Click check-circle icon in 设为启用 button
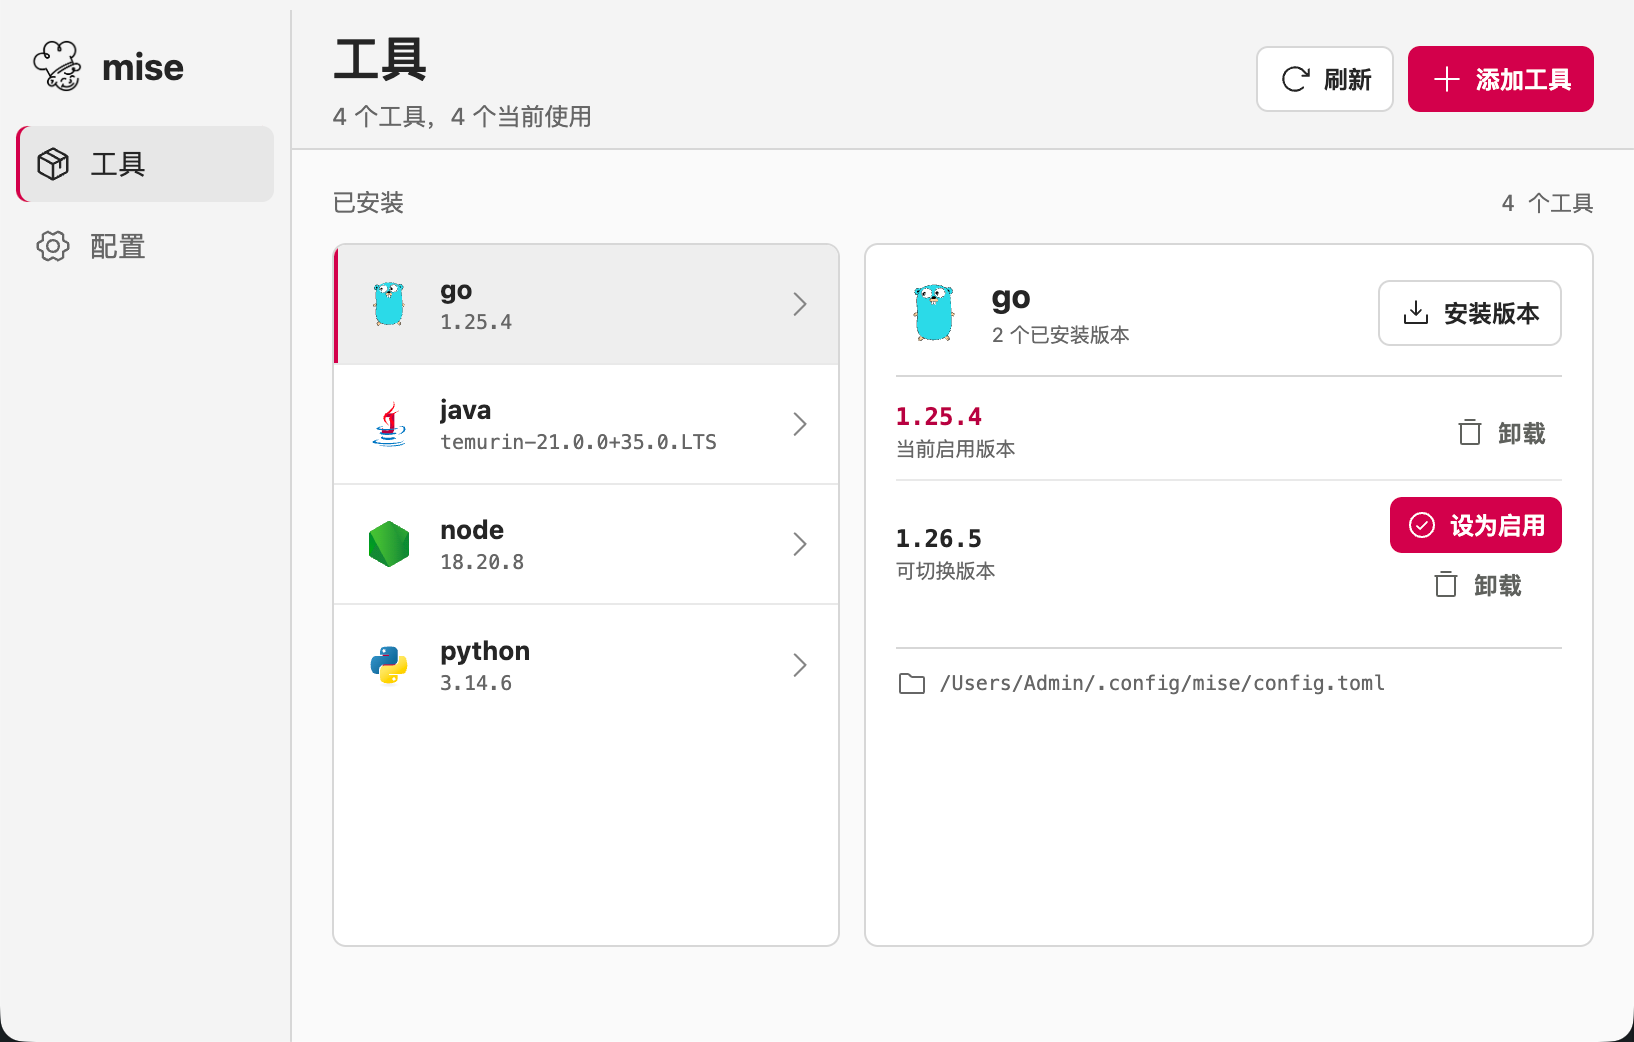This screenshot has width=1634, height=1042. [1422, 525]
